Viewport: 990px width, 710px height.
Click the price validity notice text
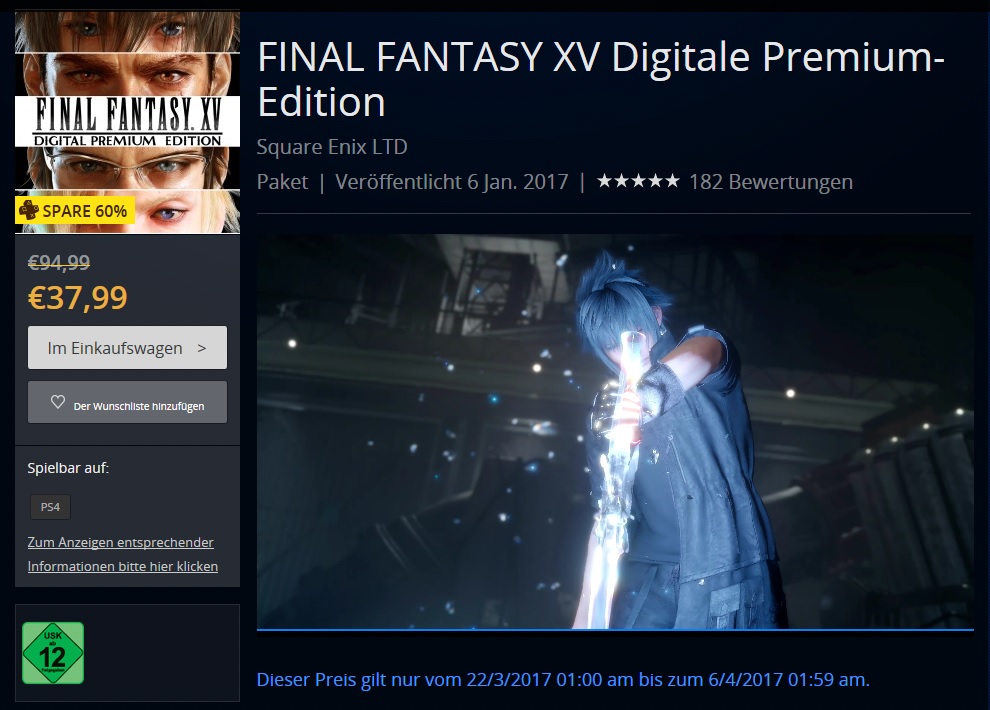(563, 680)
